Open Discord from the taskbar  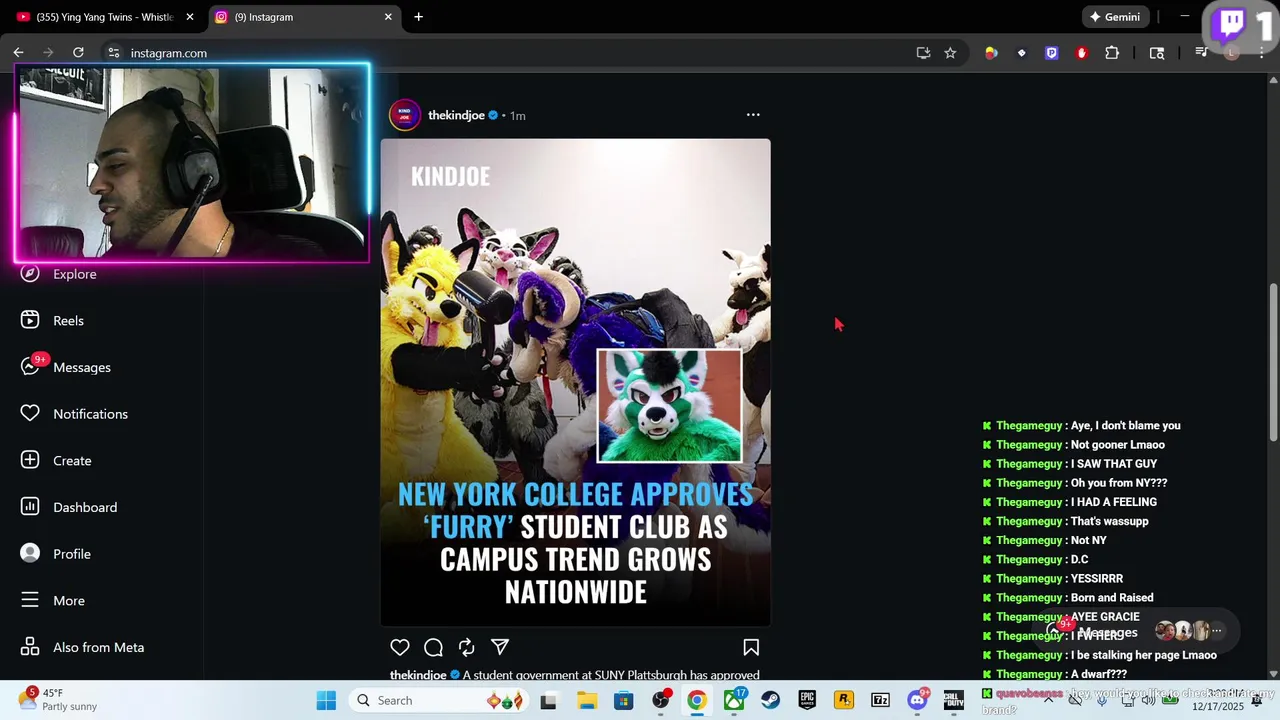click(x=917, y=700)
